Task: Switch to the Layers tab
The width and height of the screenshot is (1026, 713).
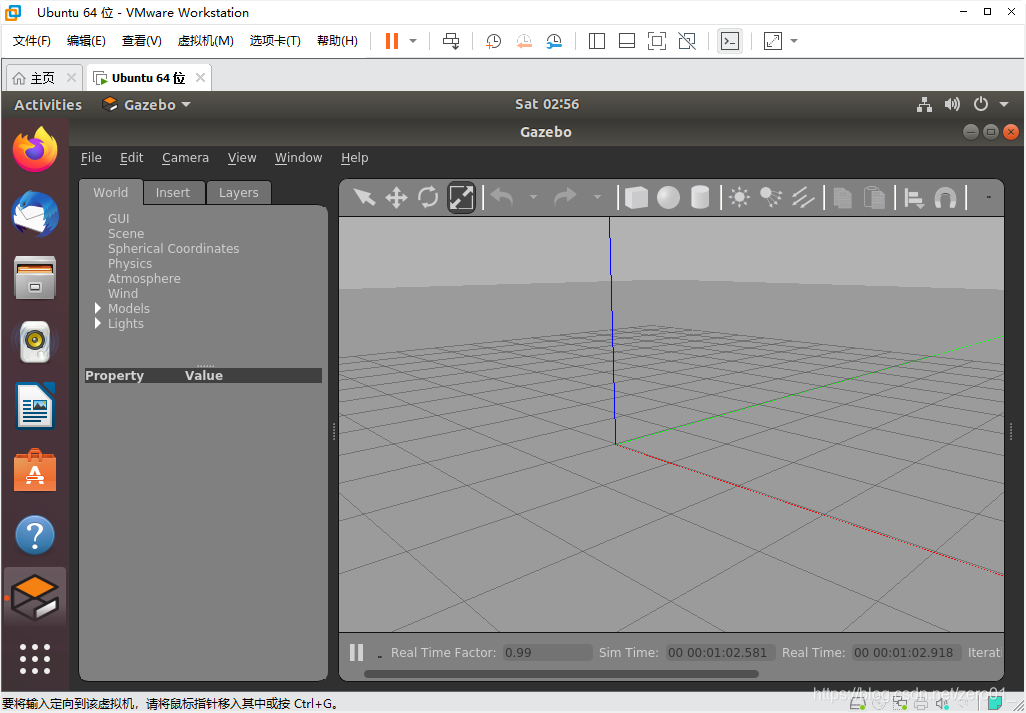Action: point(238,192)
